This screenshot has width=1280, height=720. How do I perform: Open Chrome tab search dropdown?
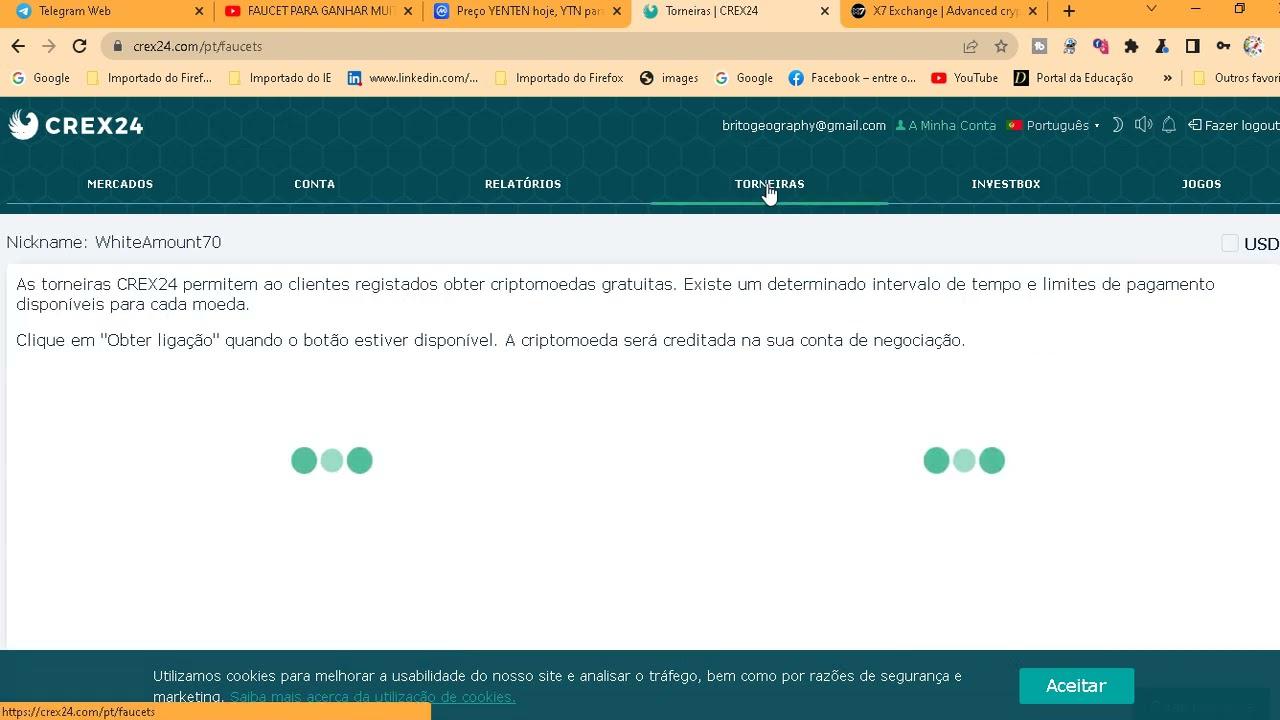[x=1151, y=10]
